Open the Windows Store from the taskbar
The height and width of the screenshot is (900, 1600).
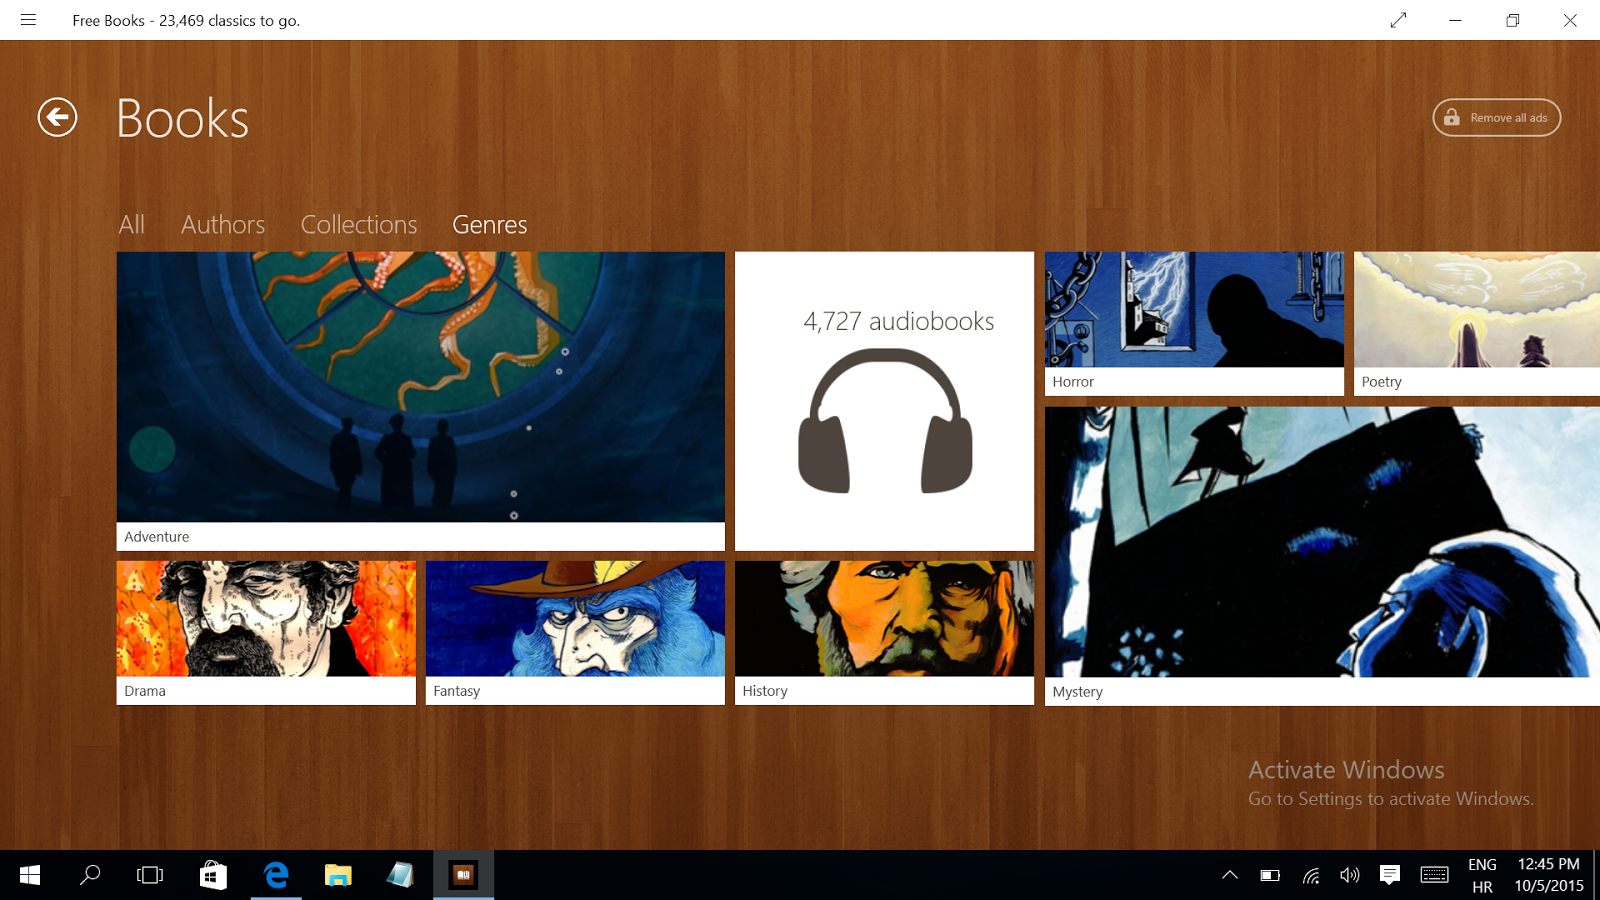tap(213, 876)
